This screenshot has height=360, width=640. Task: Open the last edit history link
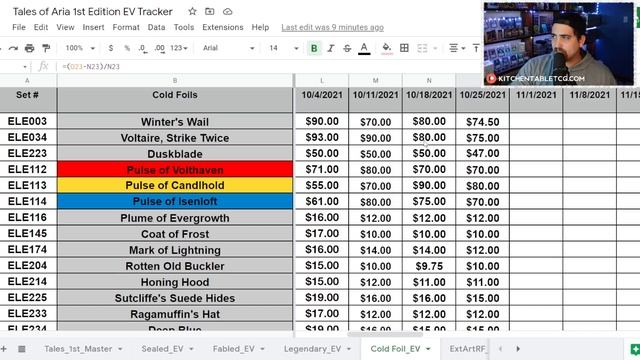(332, 27)
